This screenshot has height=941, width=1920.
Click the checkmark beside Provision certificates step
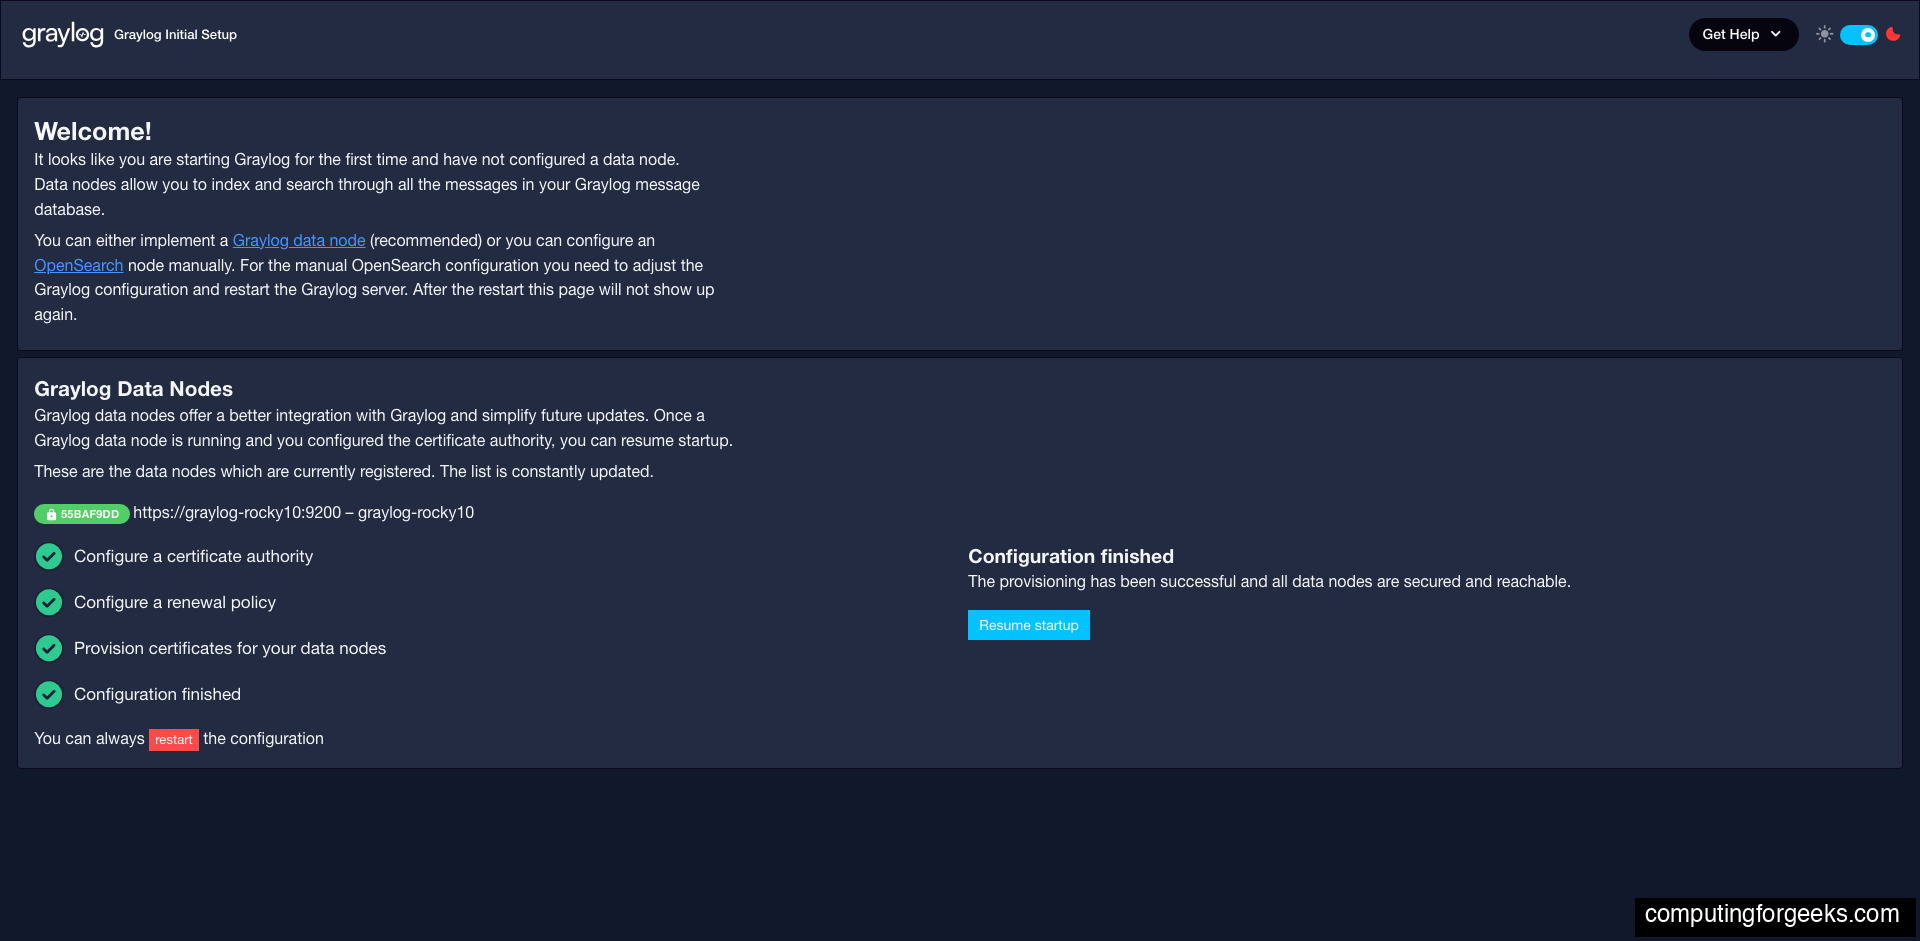(48, 648)
